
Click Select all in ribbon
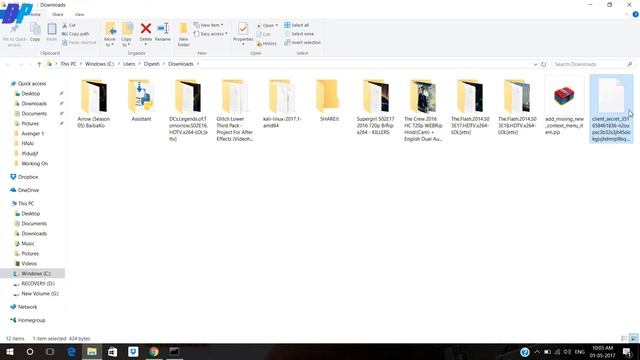(296, 25)
